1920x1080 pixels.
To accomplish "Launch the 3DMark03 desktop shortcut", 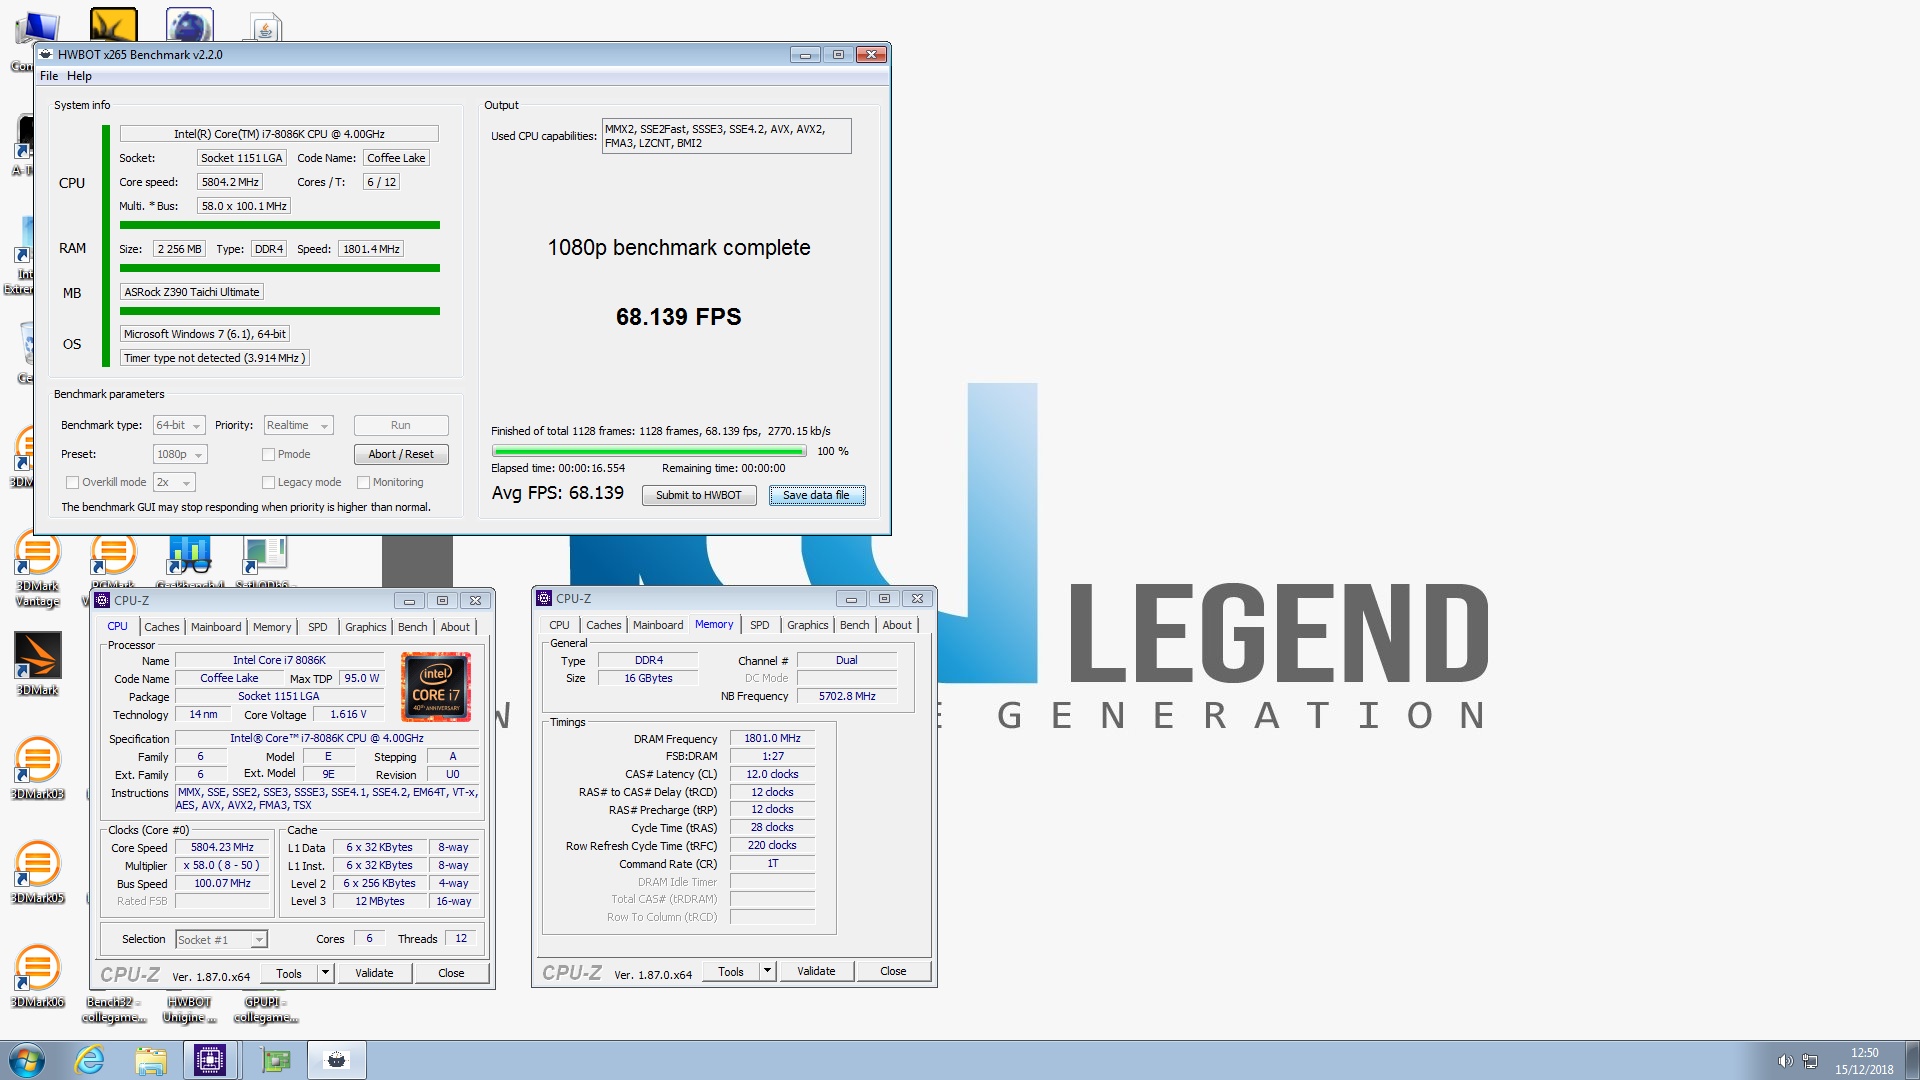I will (x=37, y=768).
